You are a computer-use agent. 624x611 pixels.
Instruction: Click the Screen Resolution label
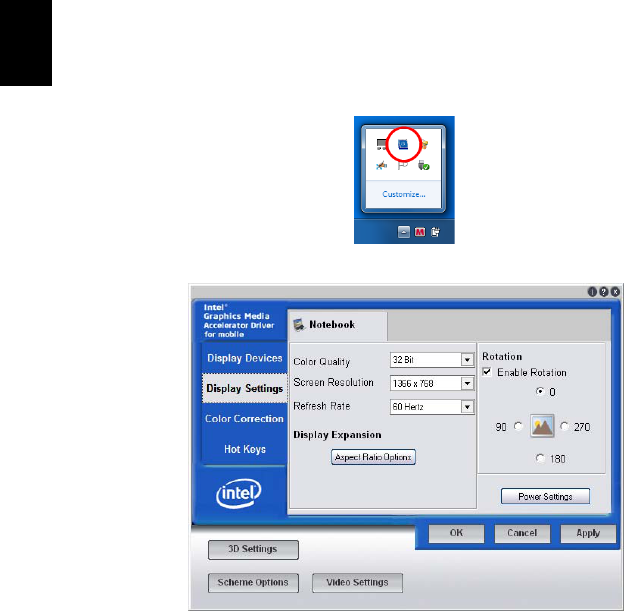pos(333,383)
